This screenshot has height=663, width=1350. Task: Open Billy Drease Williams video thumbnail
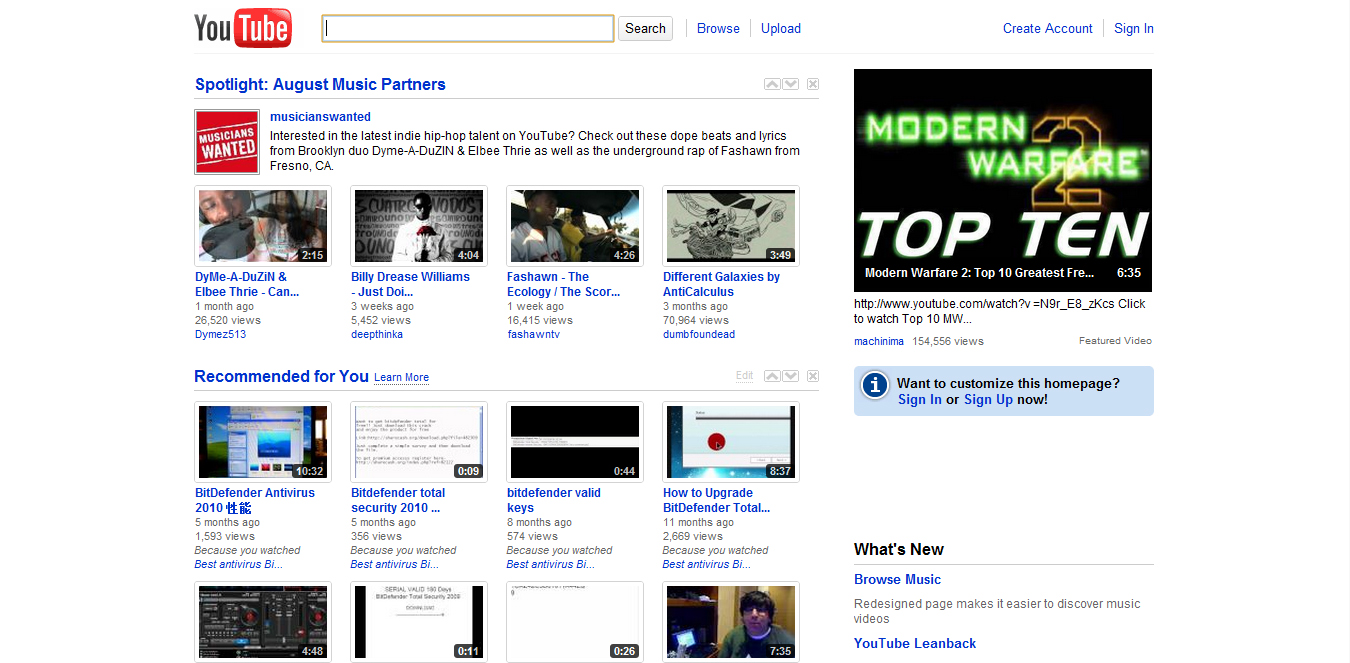pos(419,226)
